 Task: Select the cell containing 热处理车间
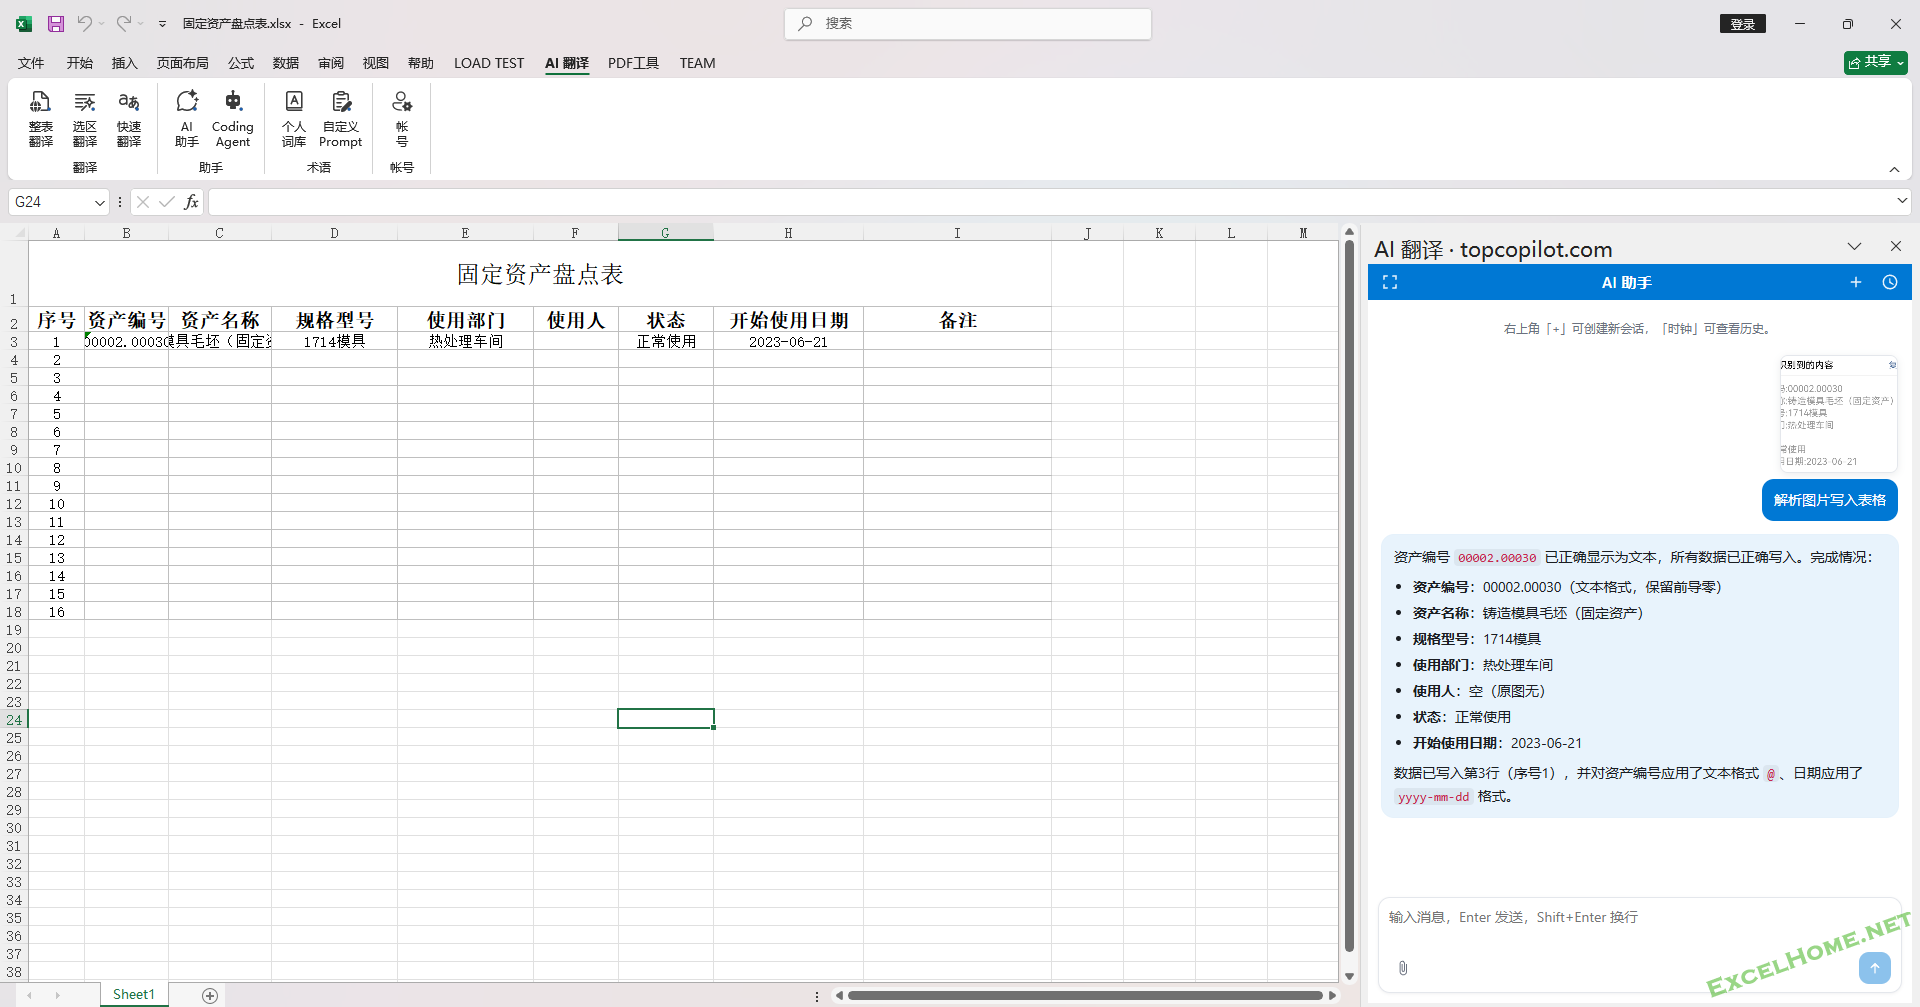tap(466, 341)
